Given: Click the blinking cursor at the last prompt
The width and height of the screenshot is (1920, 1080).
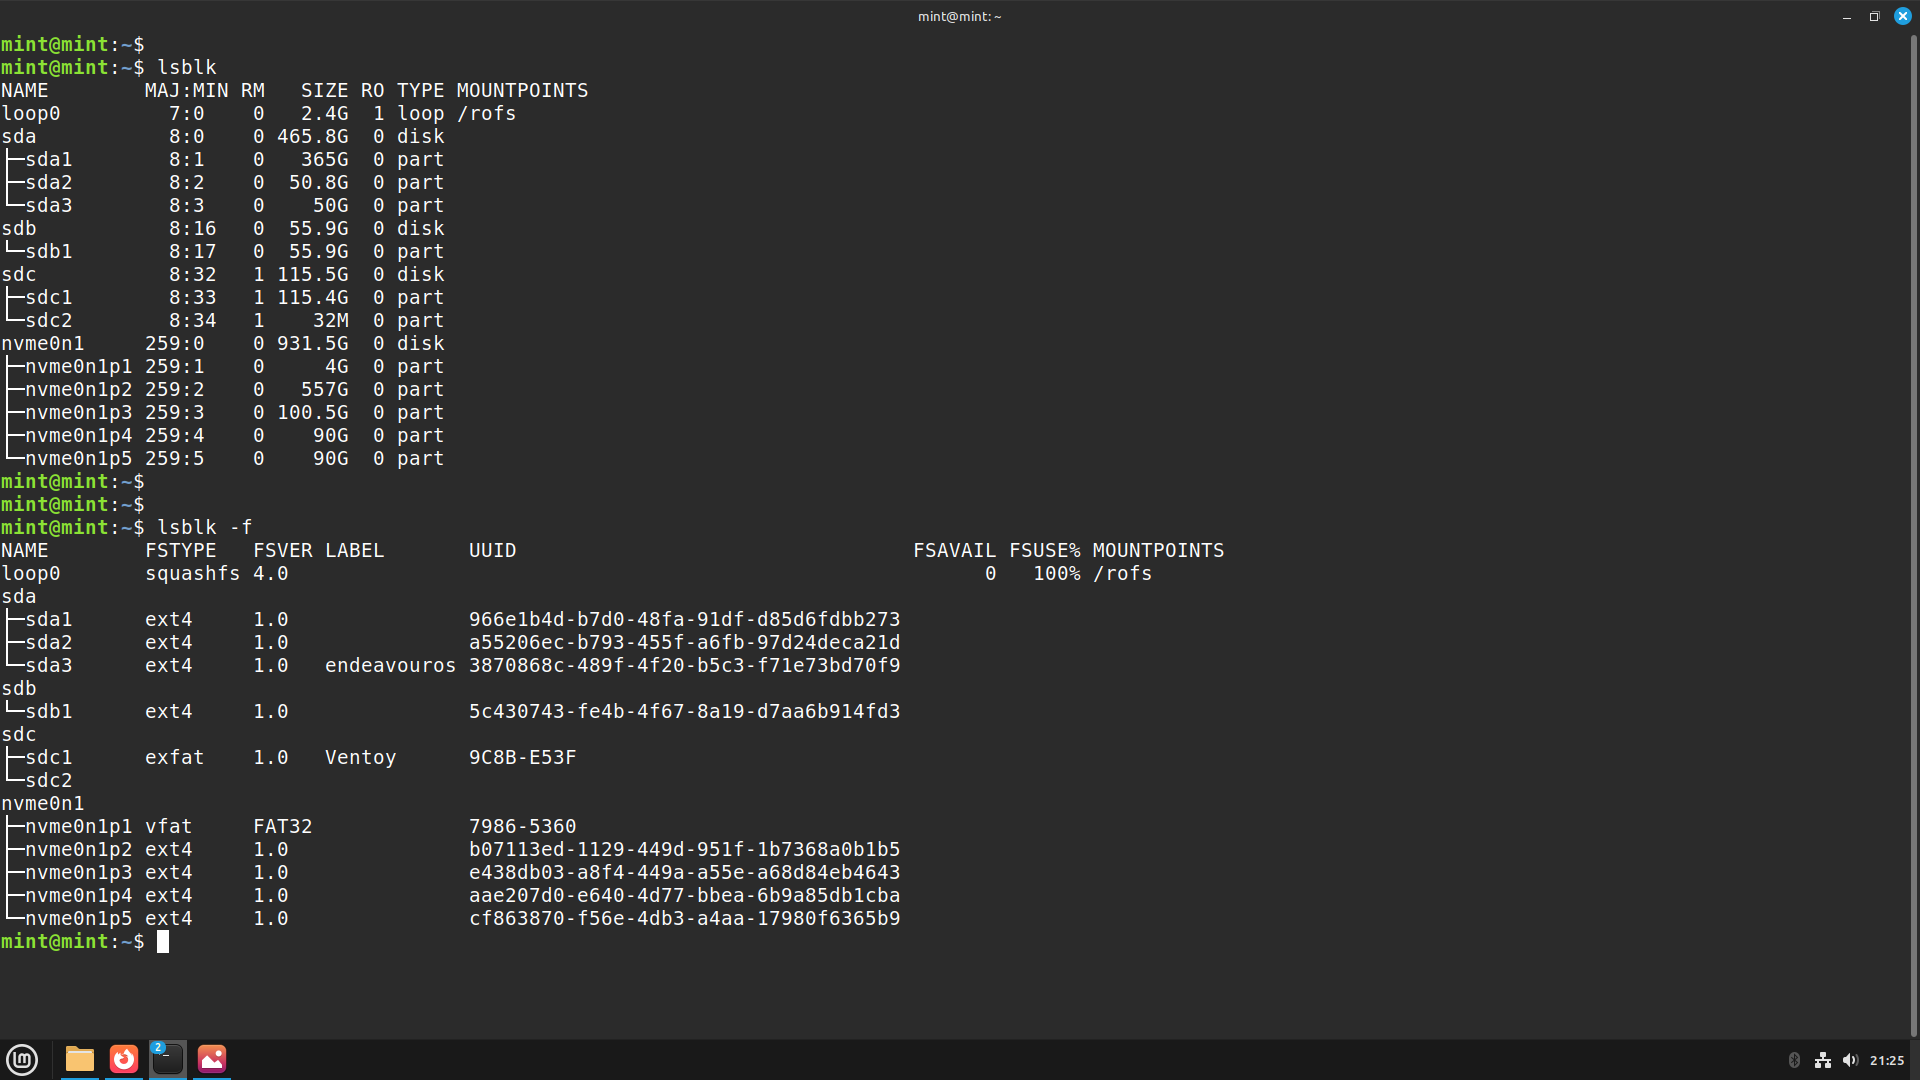Looking at the screenshot, I should click(x=163, y=942).
